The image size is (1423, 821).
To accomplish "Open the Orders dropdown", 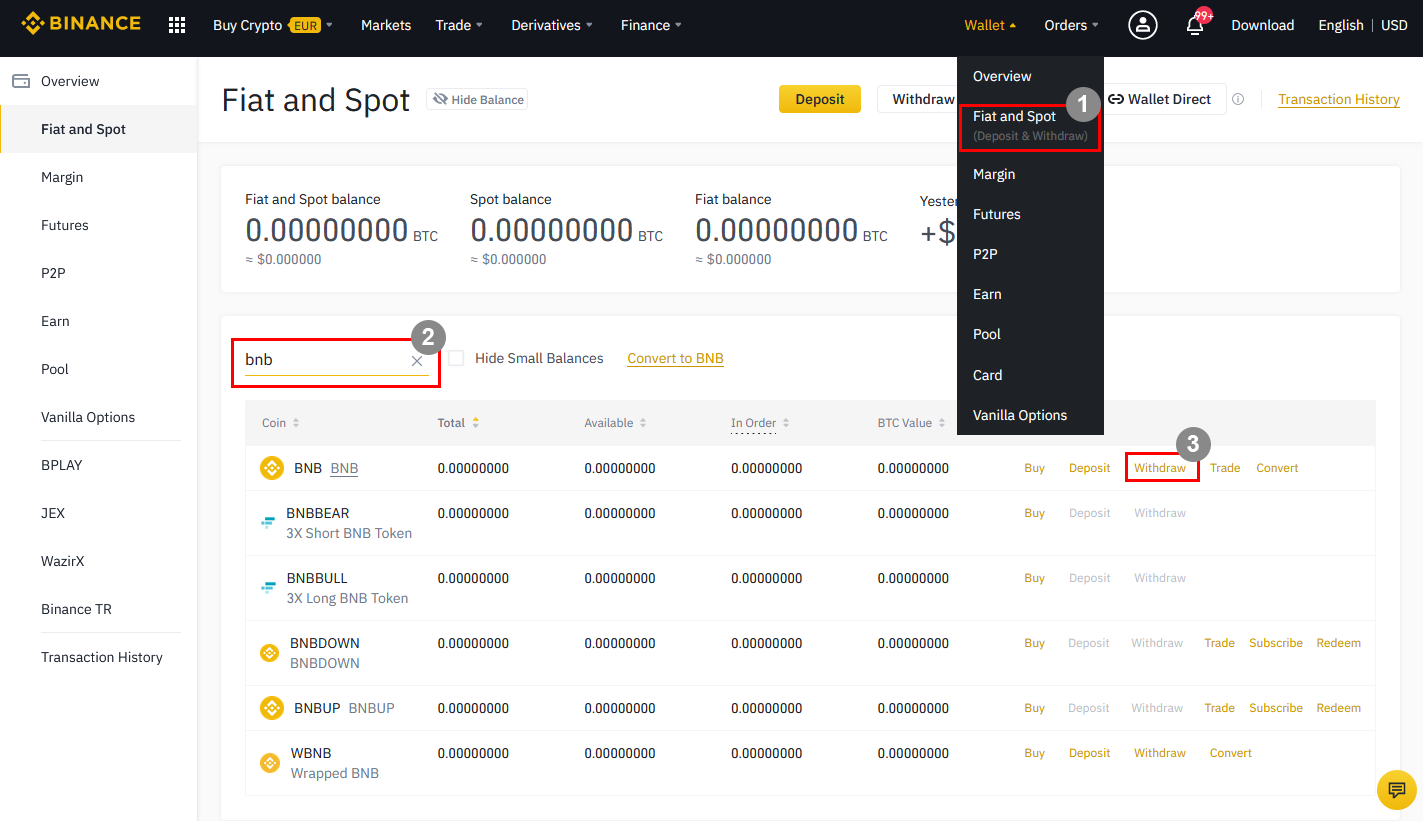I will point(1071,25).
